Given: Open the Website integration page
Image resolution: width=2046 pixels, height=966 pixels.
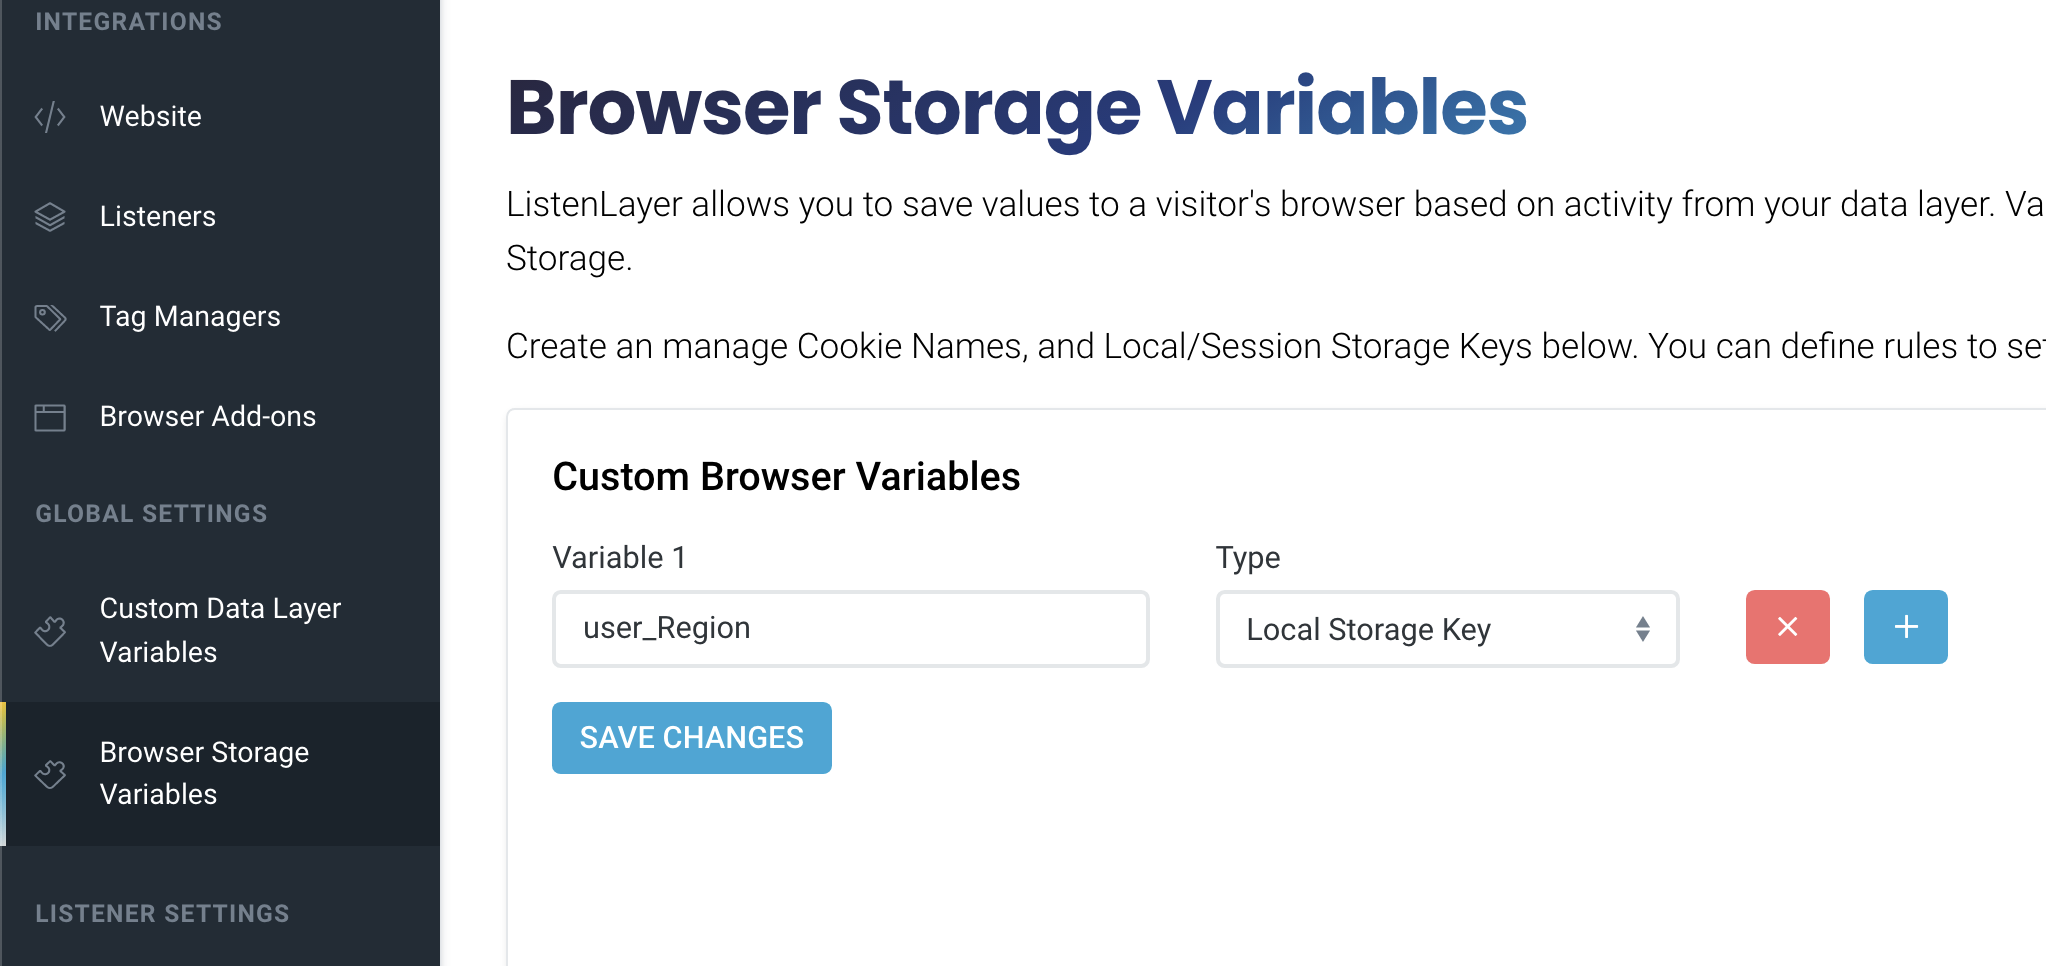Looking at the screenshot, I should pyautogui.click(x=150, y=116).
